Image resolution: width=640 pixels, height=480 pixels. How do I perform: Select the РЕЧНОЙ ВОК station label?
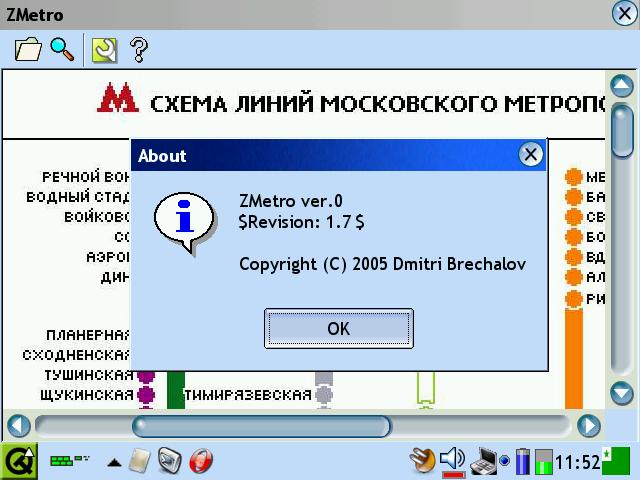[86, 177]
